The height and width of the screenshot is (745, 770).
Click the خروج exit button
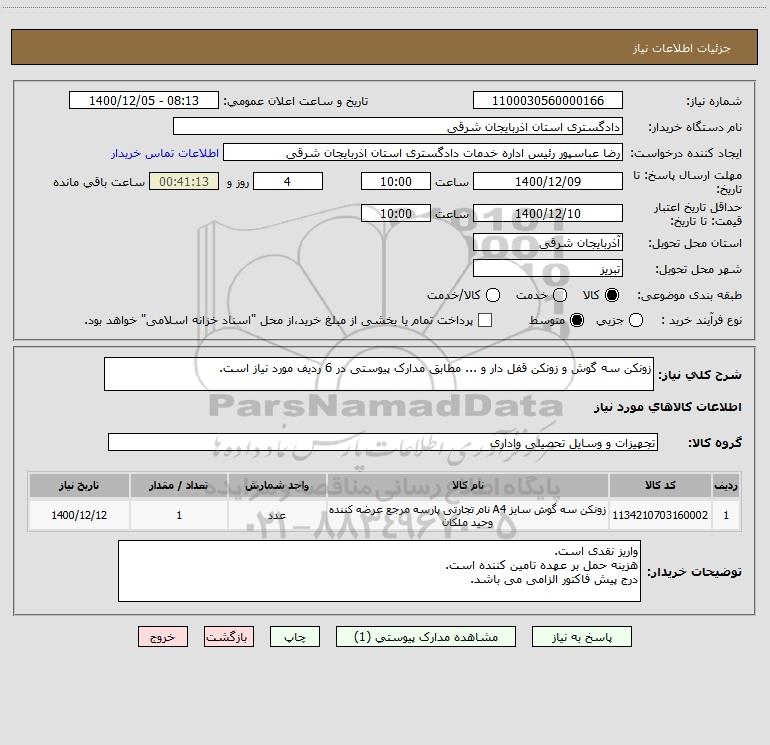tap(163, 637)
